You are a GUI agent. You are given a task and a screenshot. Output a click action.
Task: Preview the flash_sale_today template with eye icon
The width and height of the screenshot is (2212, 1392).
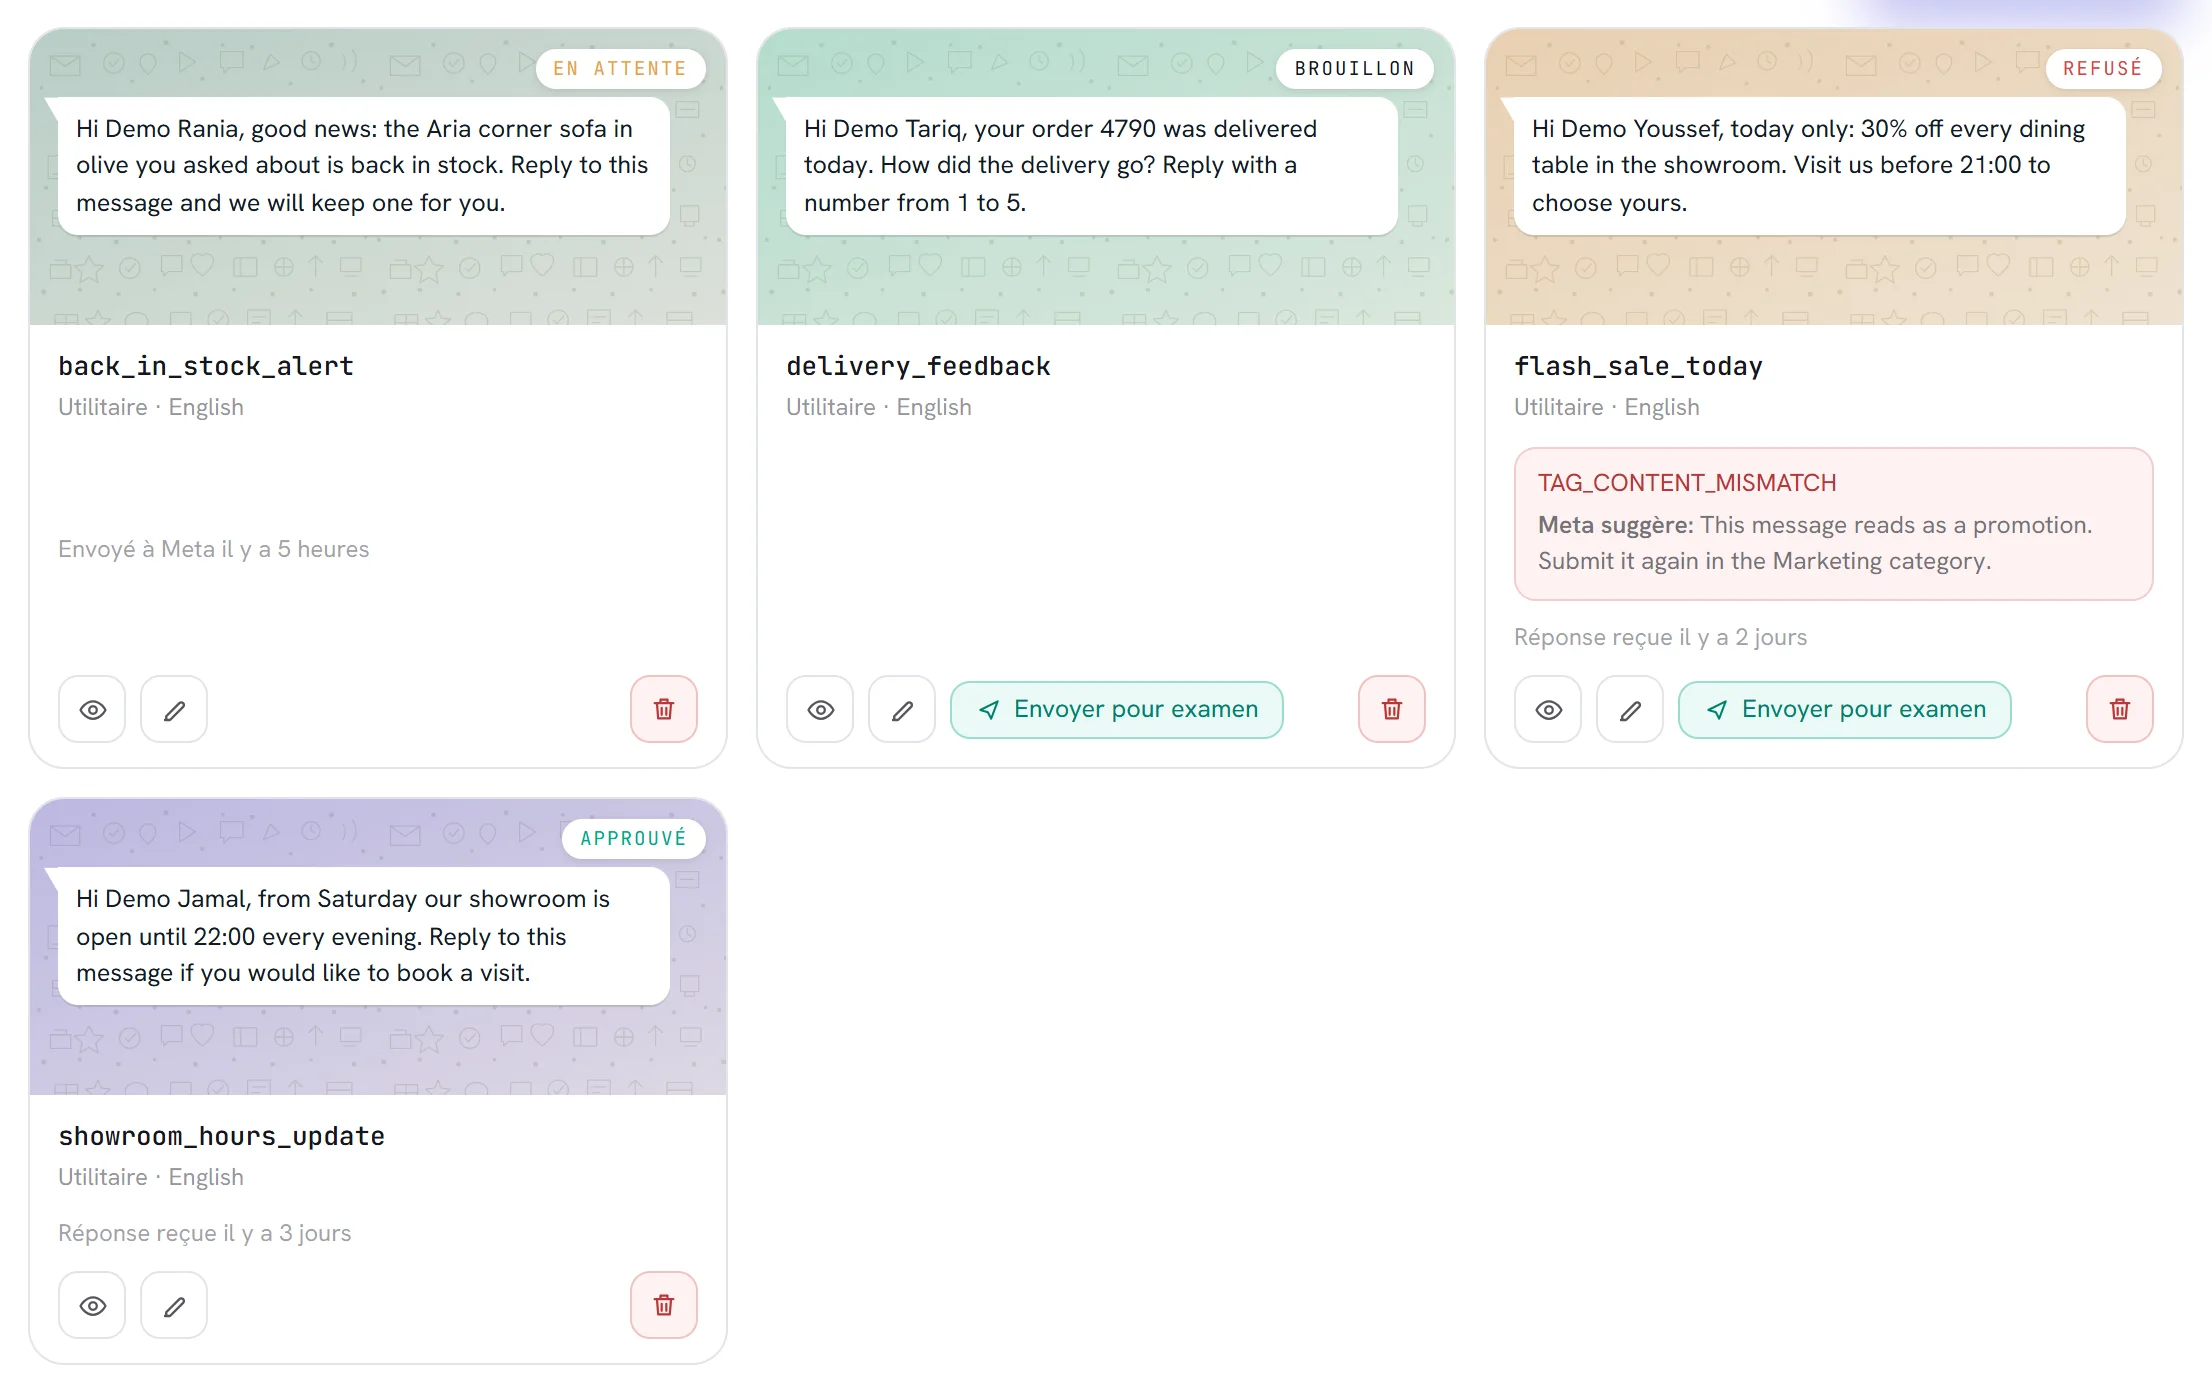tap(1548, 709)
